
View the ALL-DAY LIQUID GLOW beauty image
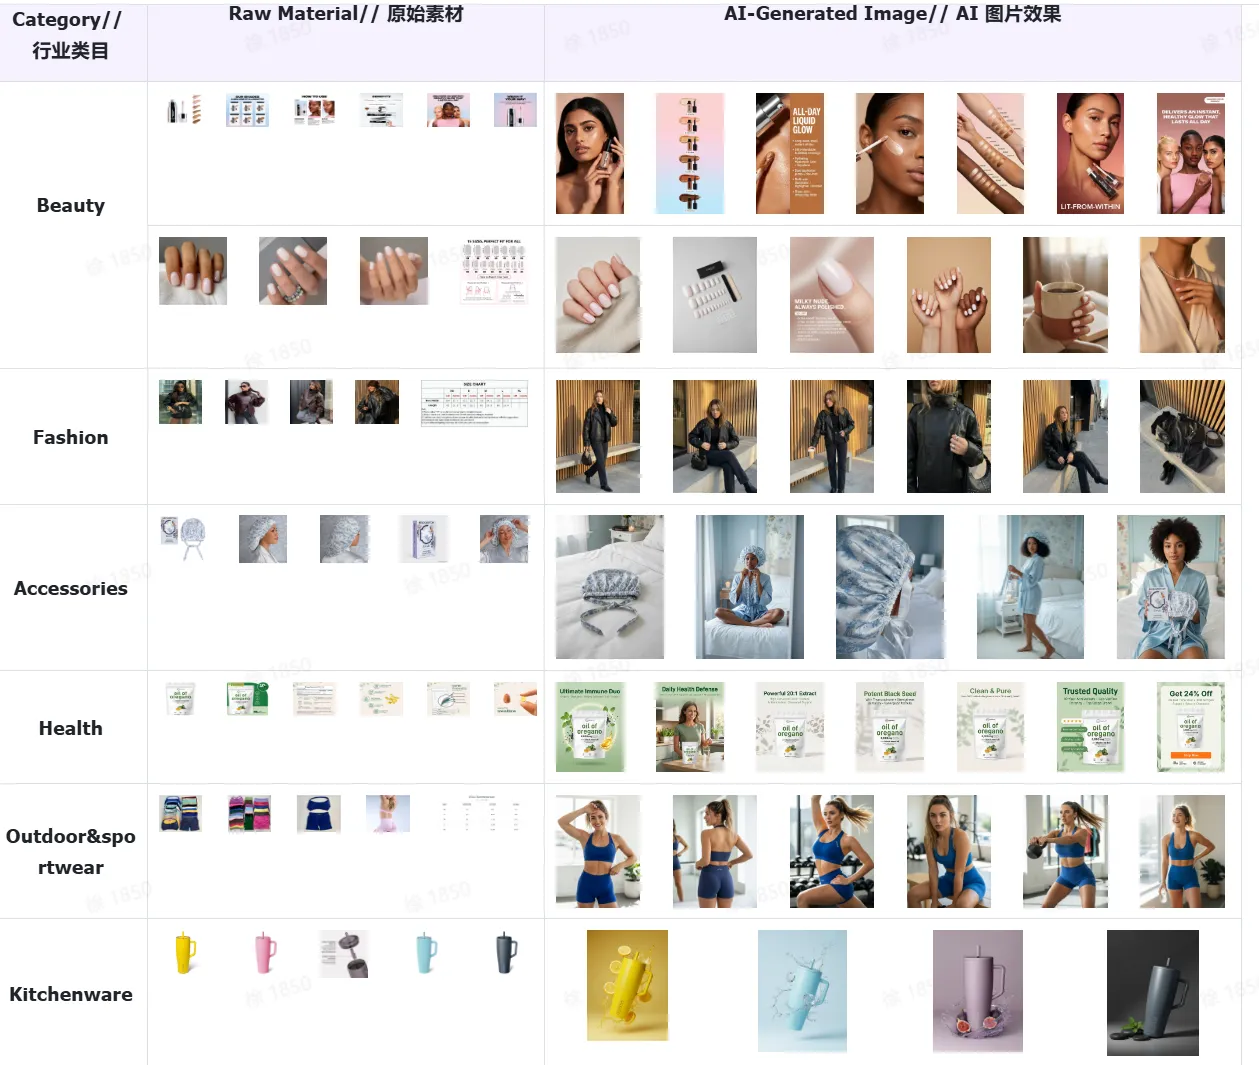[x=790, y=153]
